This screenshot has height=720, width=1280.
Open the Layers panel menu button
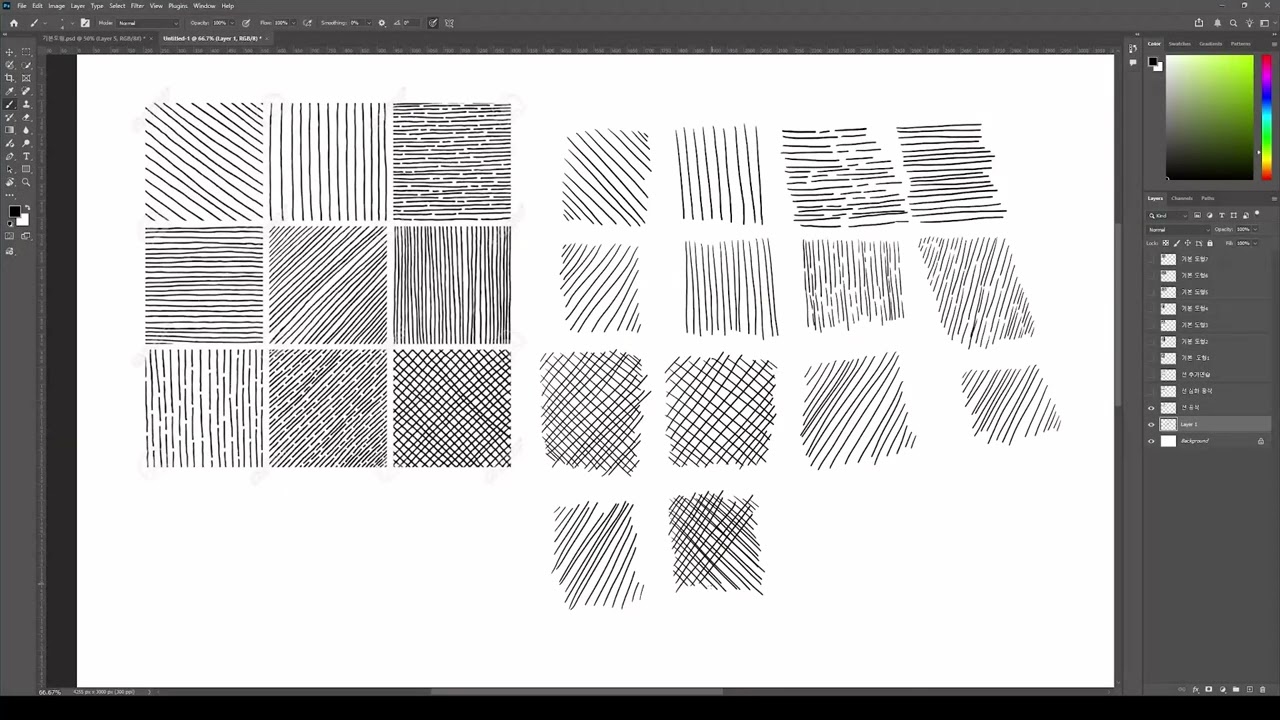point(1274,199)
